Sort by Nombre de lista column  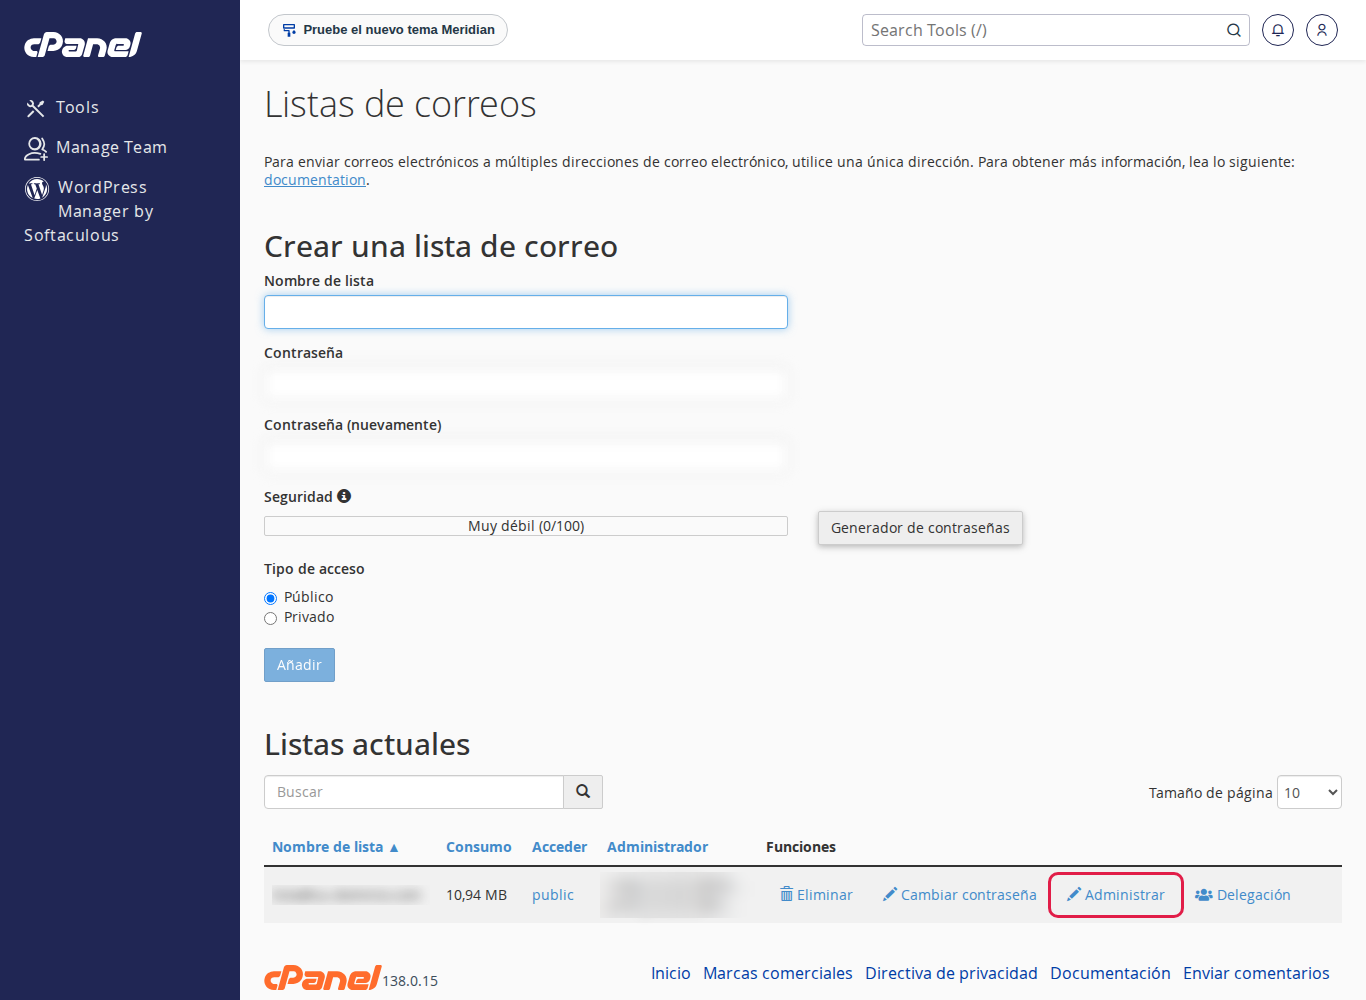pyautogui.click(x=335, y=847)
